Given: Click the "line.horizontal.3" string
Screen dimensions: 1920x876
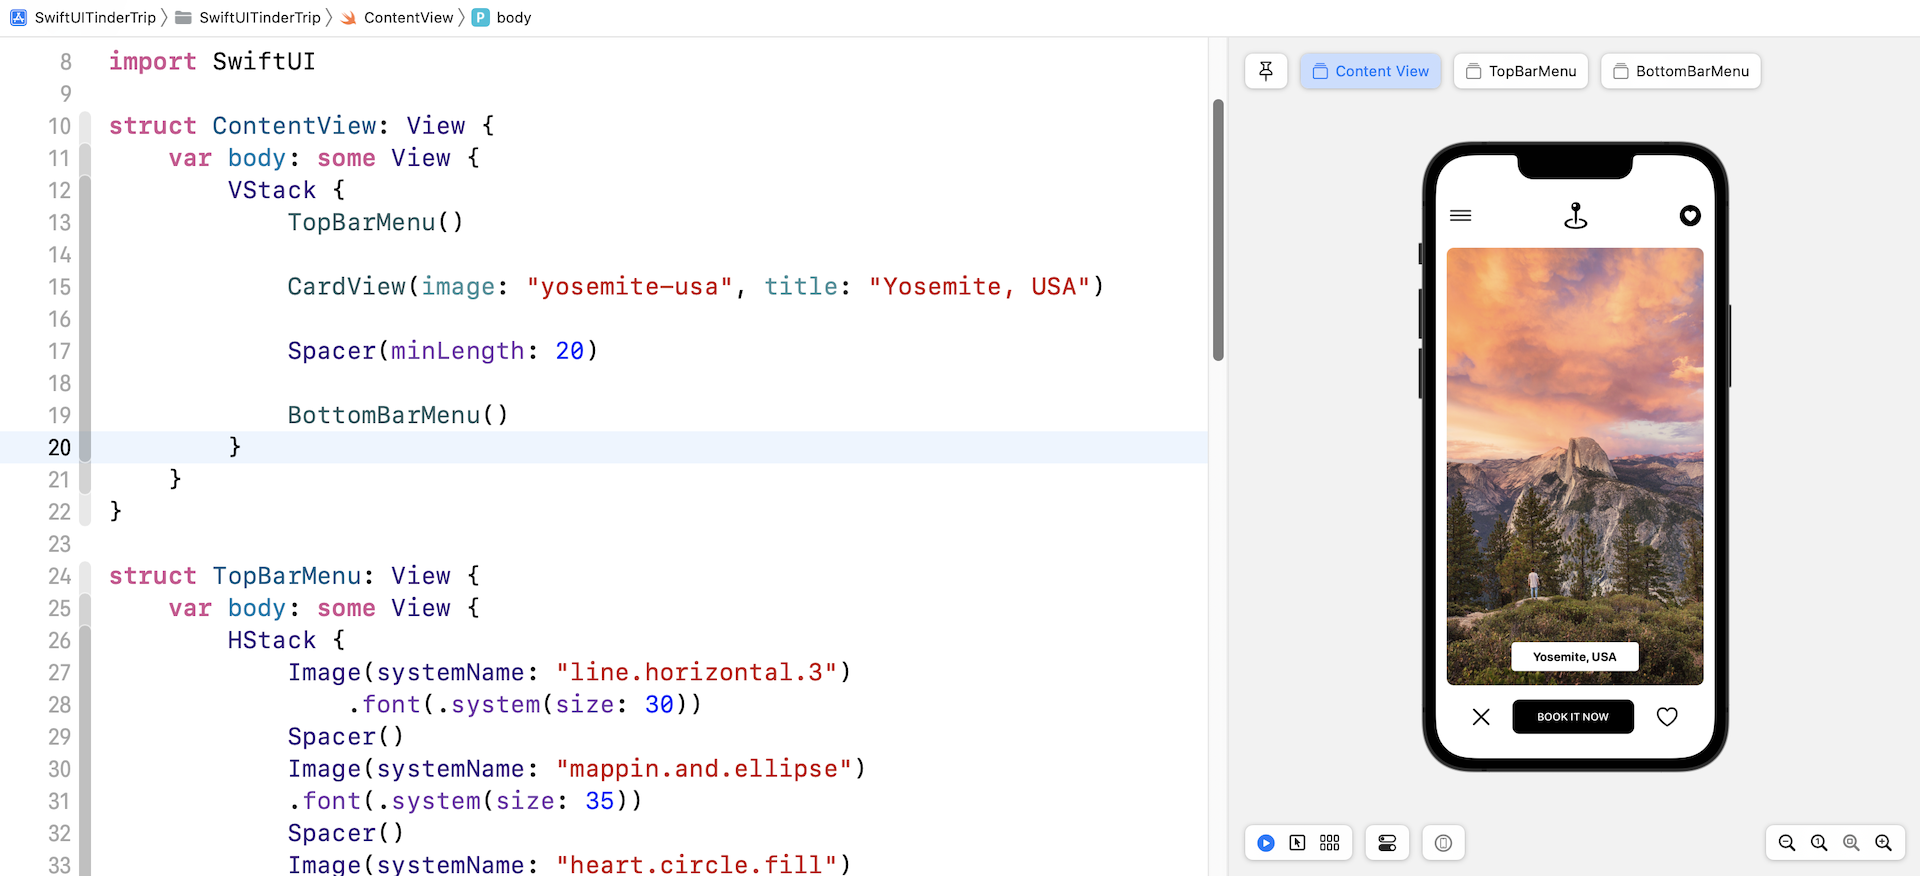Looking at the screenshot, I should click(x=697, y=672).
